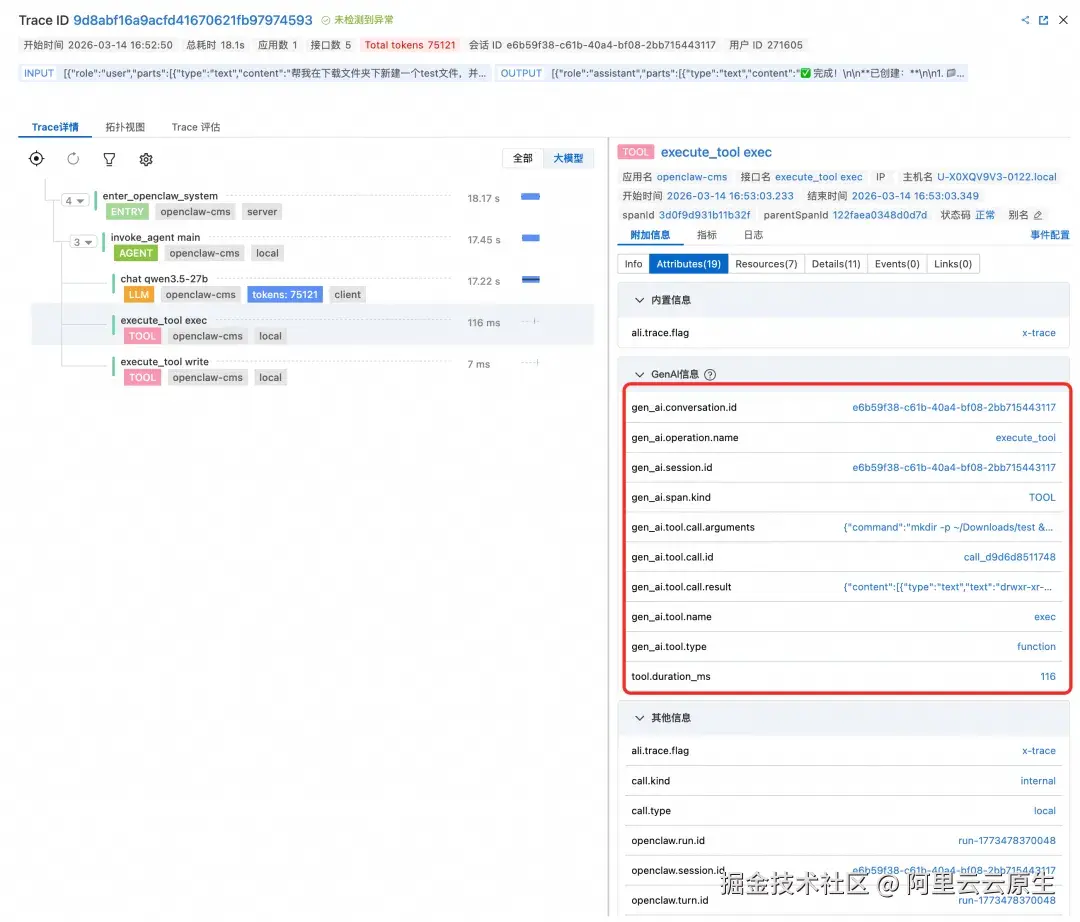Screen dimensions: 1080x922
Task: Switch to the 全部 filter
Action: (x=523, y=158)
